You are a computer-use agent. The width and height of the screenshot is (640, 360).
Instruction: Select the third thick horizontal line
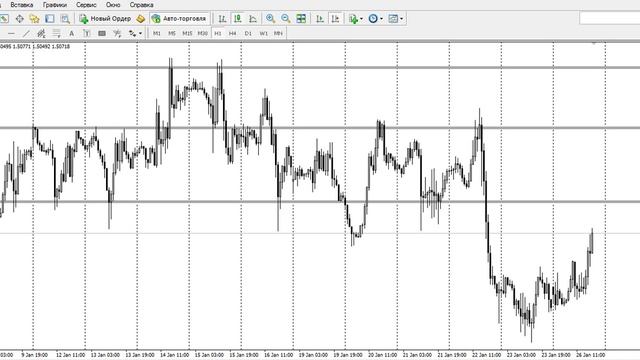pyautogui.click(x=320, y=201)
